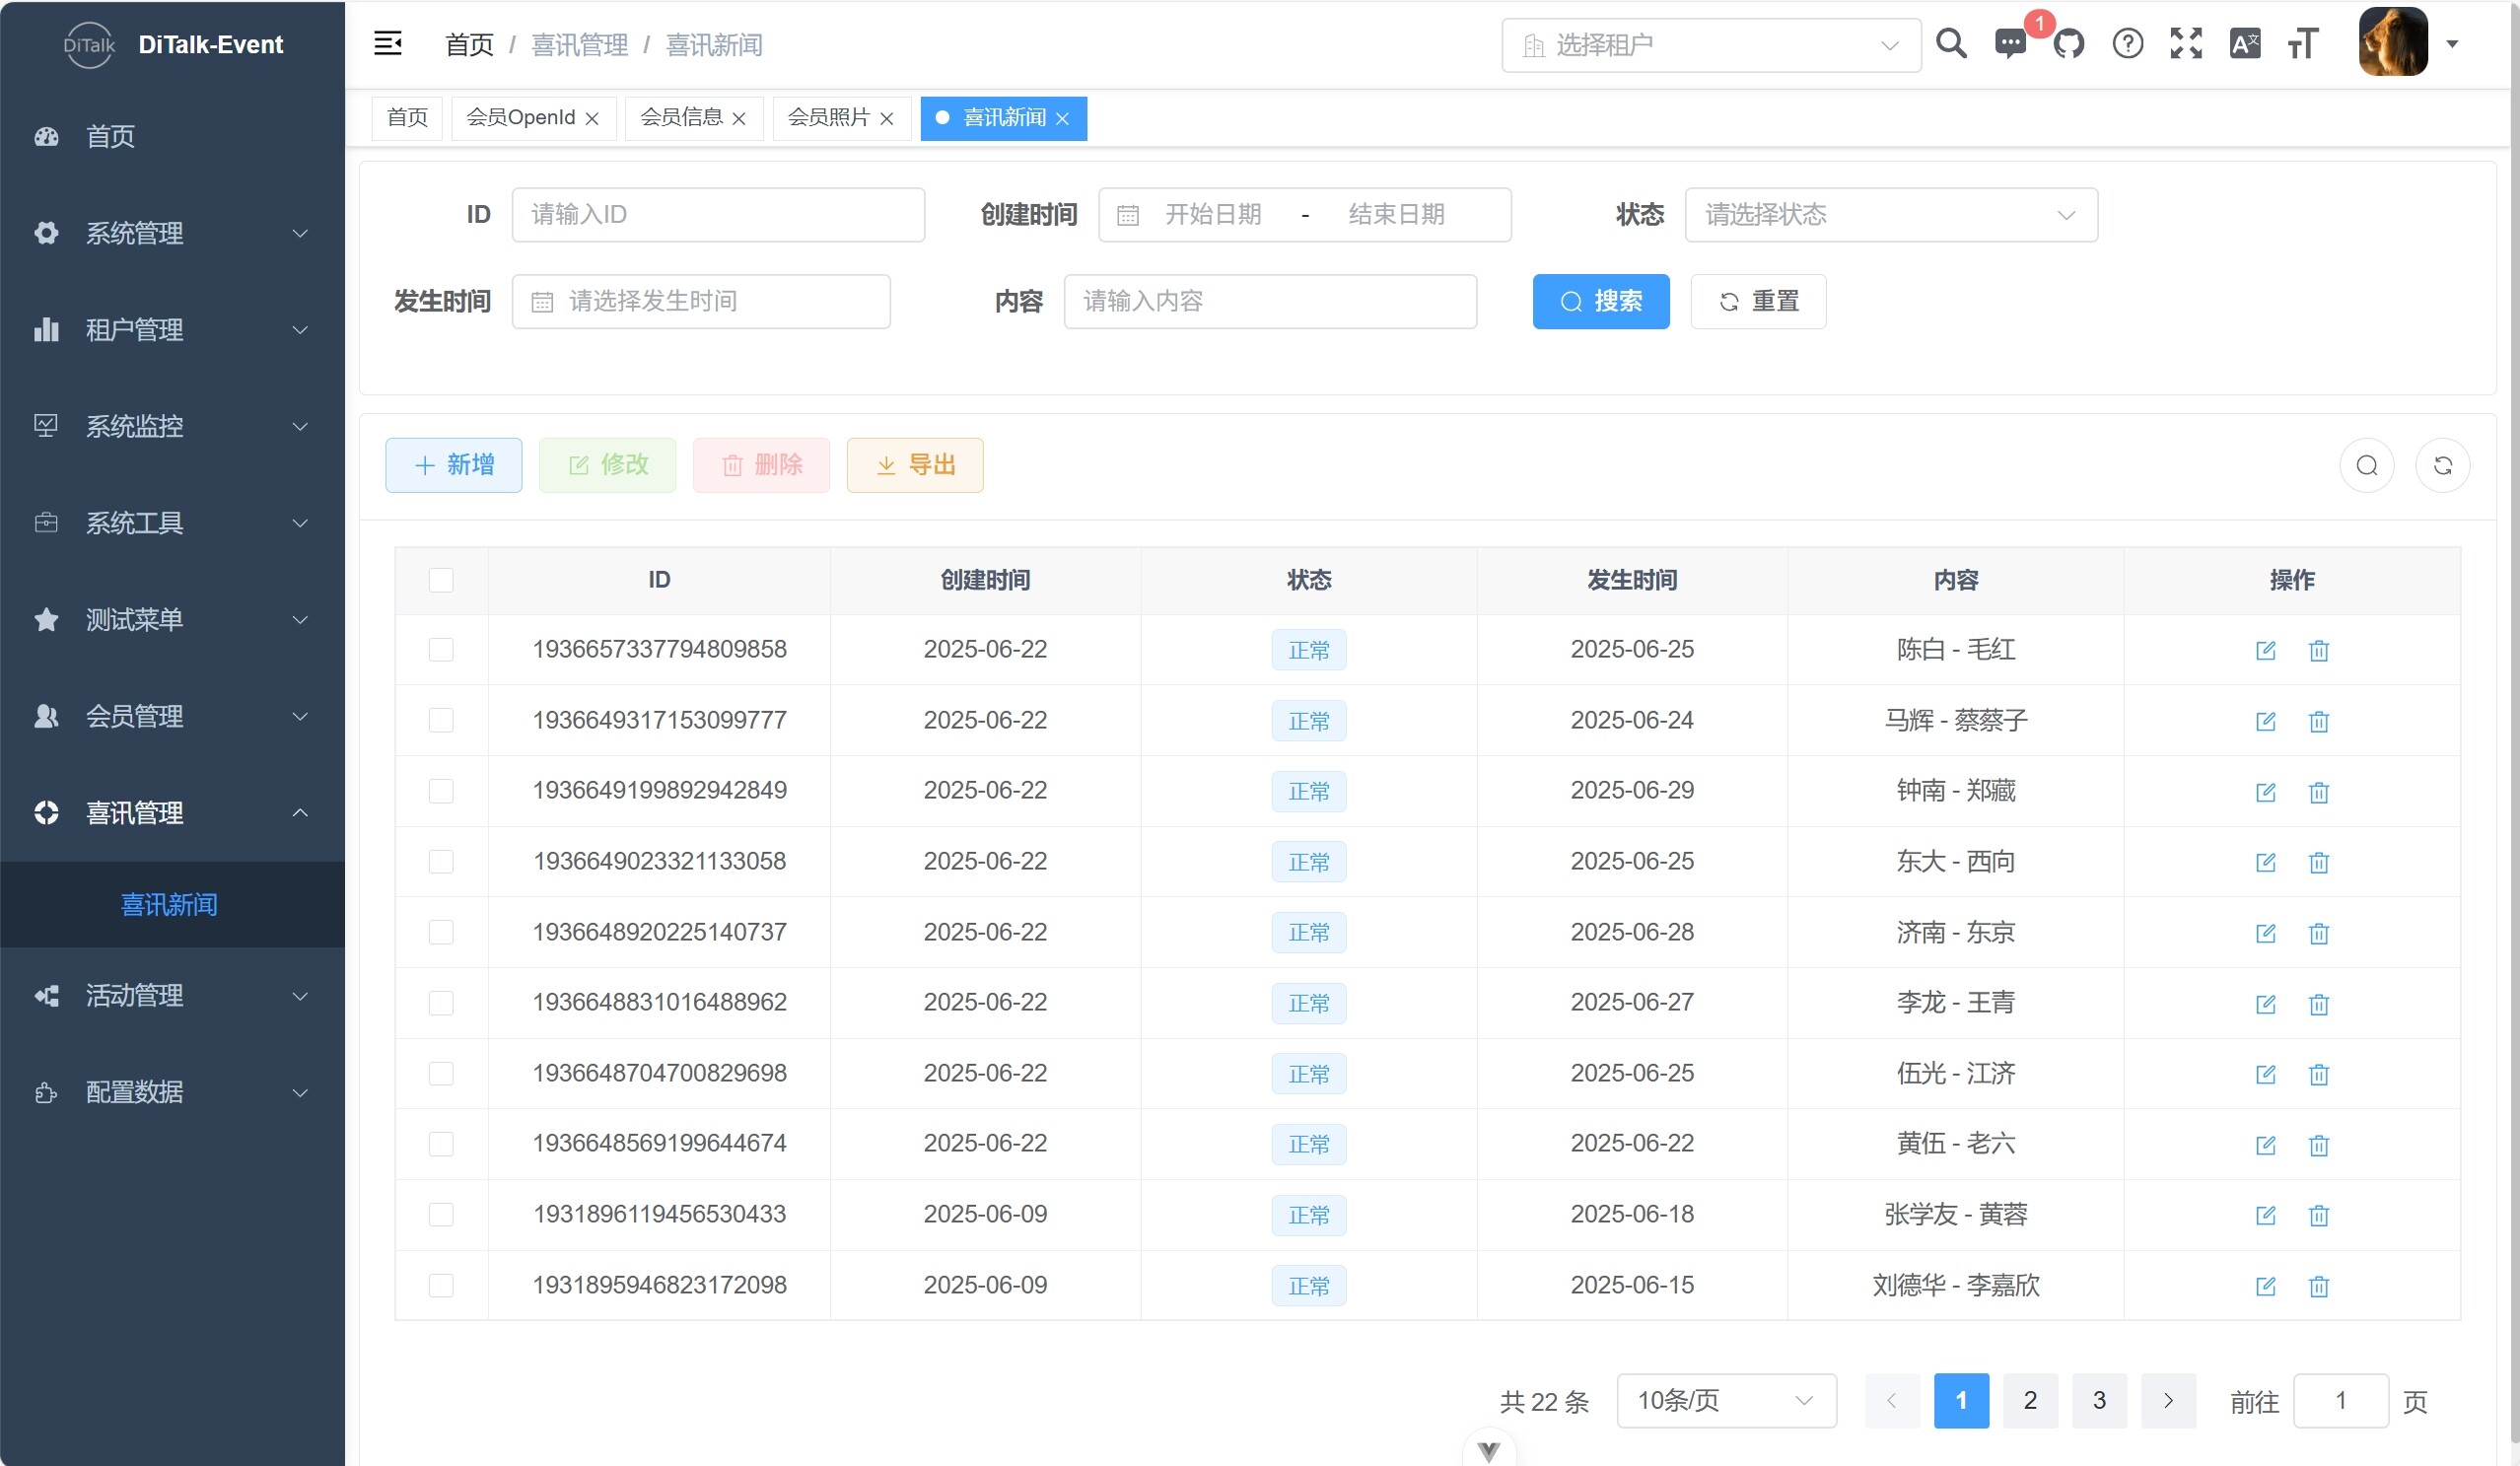Toggle the select-all header checkbox
The image size is (2520, 1466).
[x=441, y=580]
